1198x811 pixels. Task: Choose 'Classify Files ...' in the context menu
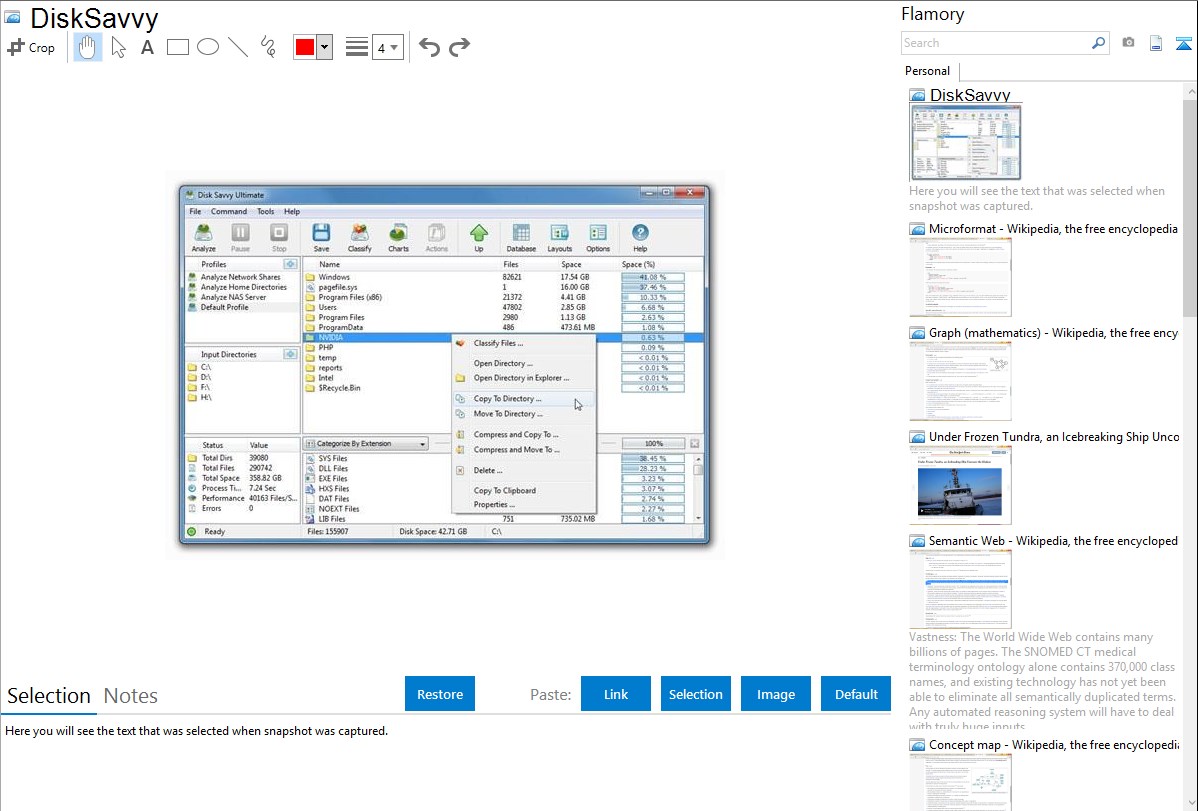[524, 343]
